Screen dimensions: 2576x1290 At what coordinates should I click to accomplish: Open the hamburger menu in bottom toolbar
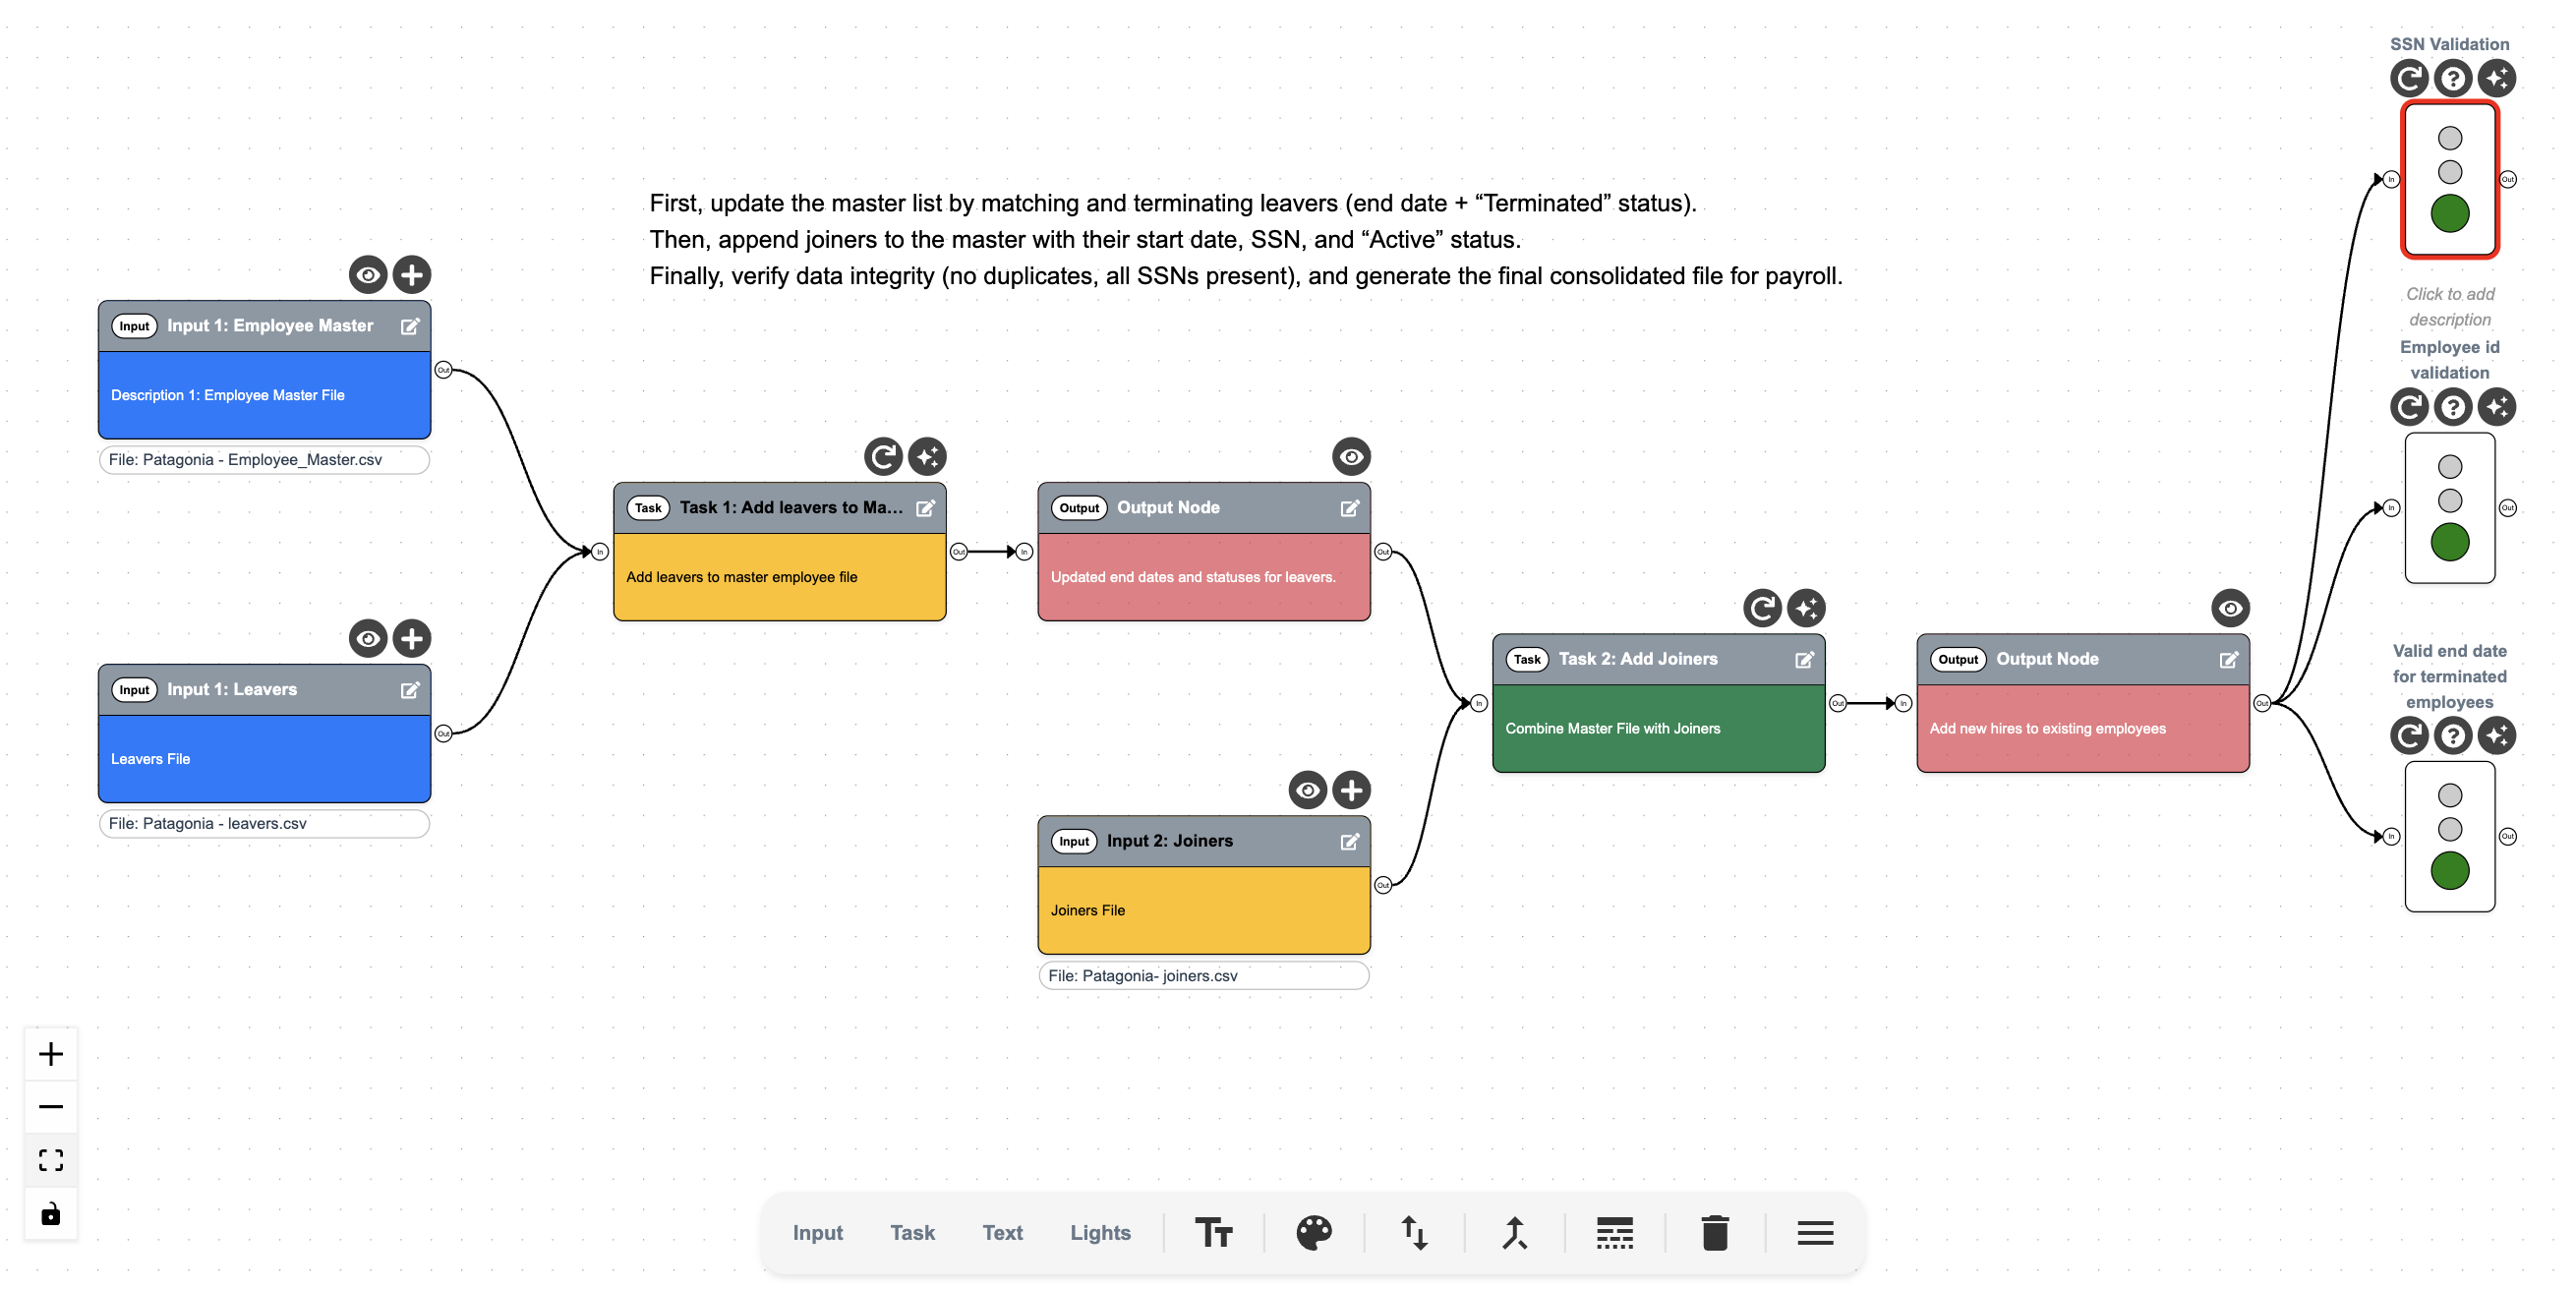1814,1232
